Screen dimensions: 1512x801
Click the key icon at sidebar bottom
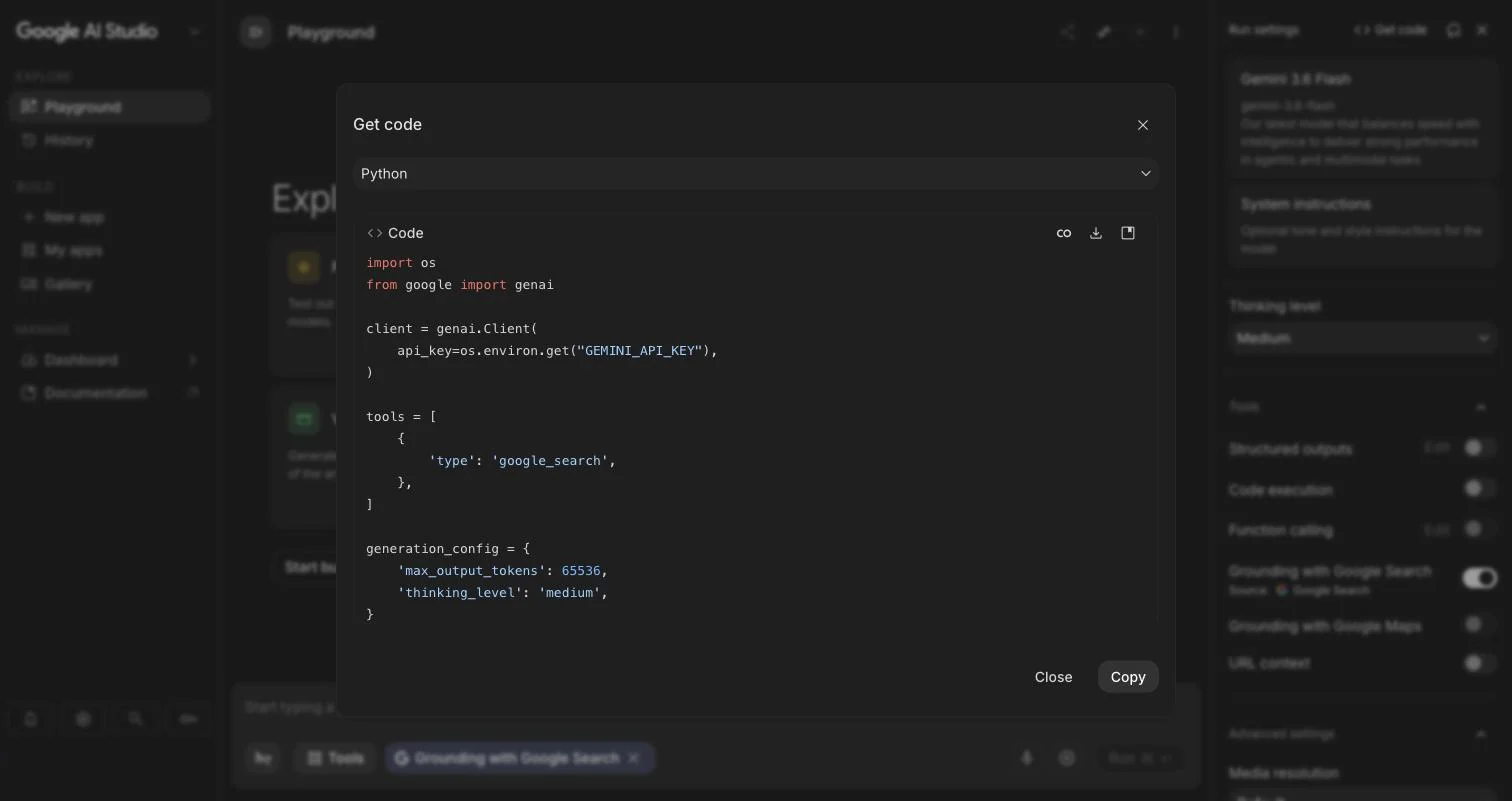click(x=188, y=719)
